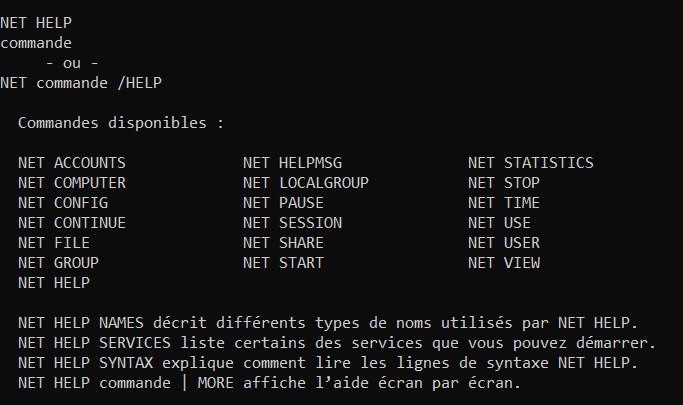Click the NET HELP SERVICES description line
This screenshot has height=405, width=683.
[337, 344]
